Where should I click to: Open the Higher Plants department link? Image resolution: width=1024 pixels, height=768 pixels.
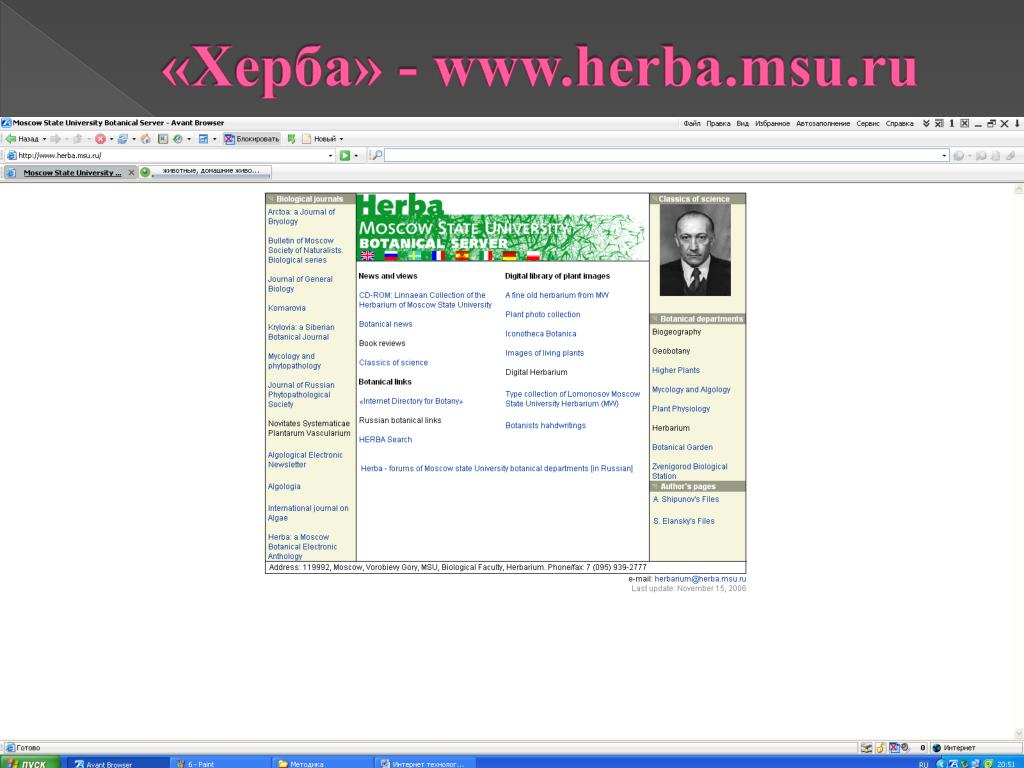675,370
